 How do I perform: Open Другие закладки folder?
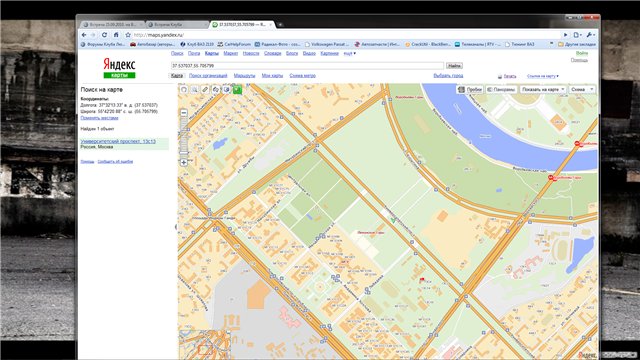[x=577, y=44]
